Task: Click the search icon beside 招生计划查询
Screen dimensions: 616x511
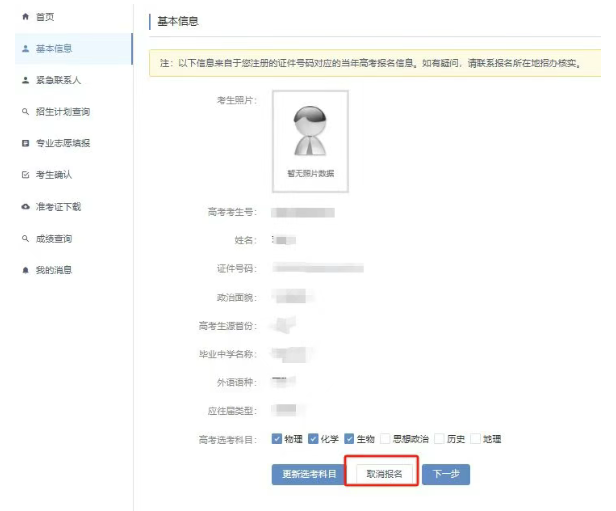Action: tap(25, 112)
